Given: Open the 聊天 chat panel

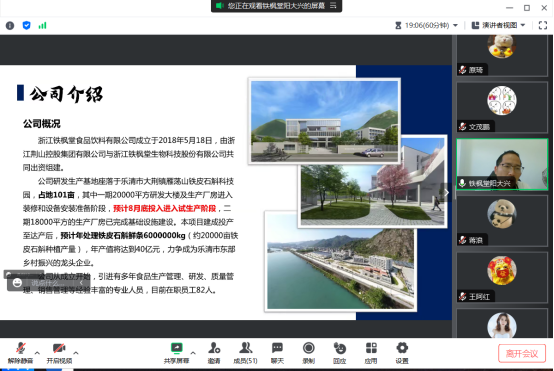Looking at the screenshot, I should (x=277, y=353).
